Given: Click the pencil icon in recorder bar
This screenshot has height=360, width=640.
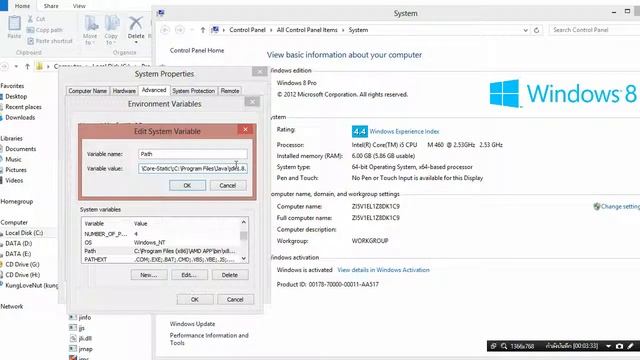Looking at the screenshot, I should coord(631,346).
